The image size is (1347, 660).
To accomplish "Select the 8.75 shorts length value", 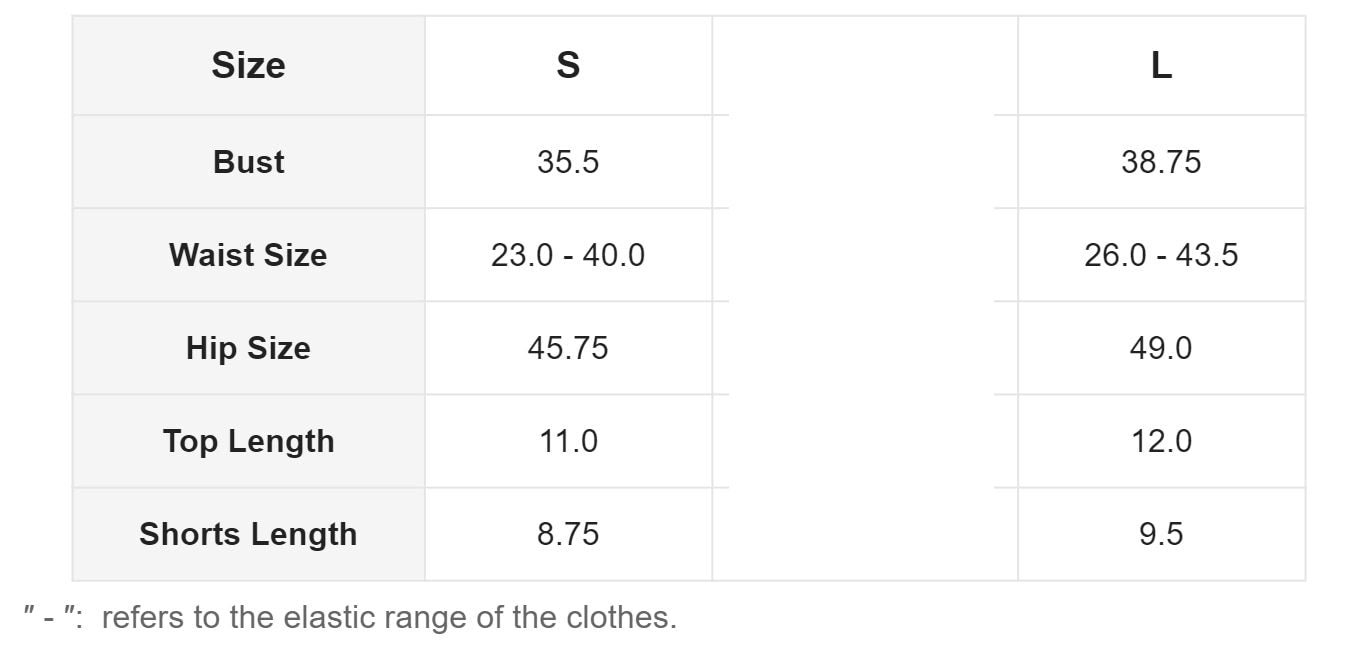I will coord(568,534).
